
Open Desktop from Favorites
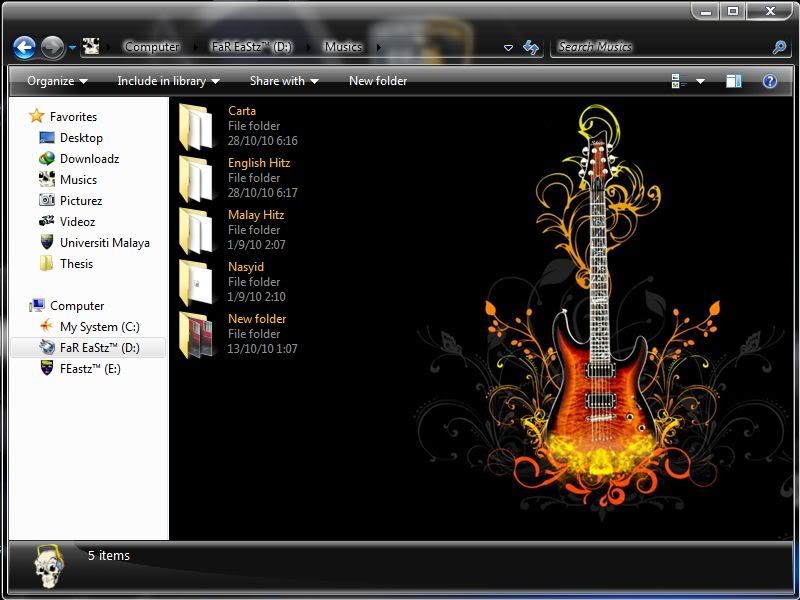[81, 138]
